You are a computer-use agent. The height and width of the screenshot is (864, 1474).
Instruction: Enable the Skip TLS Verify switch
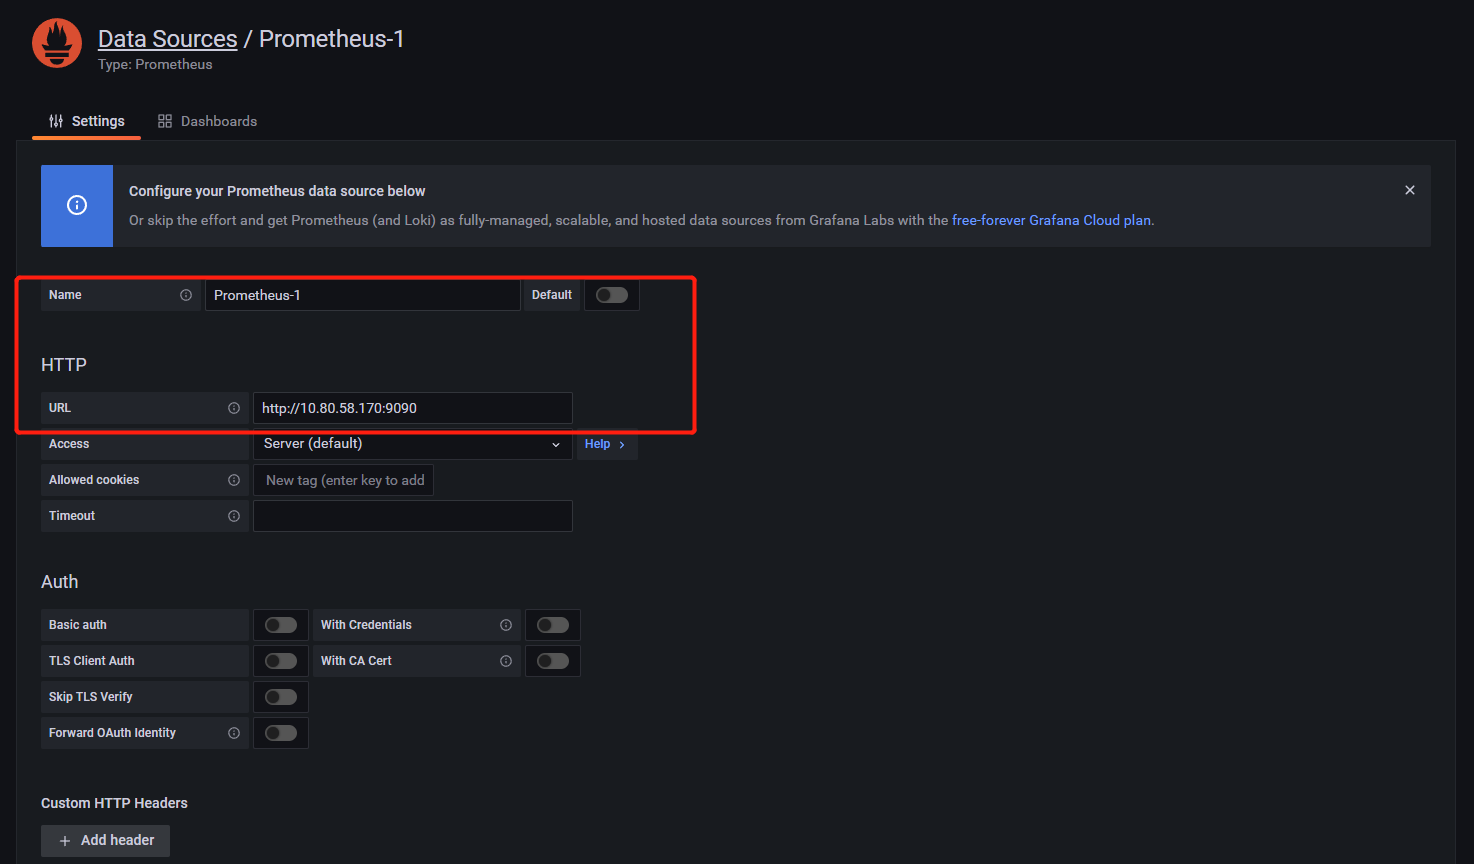281,697
